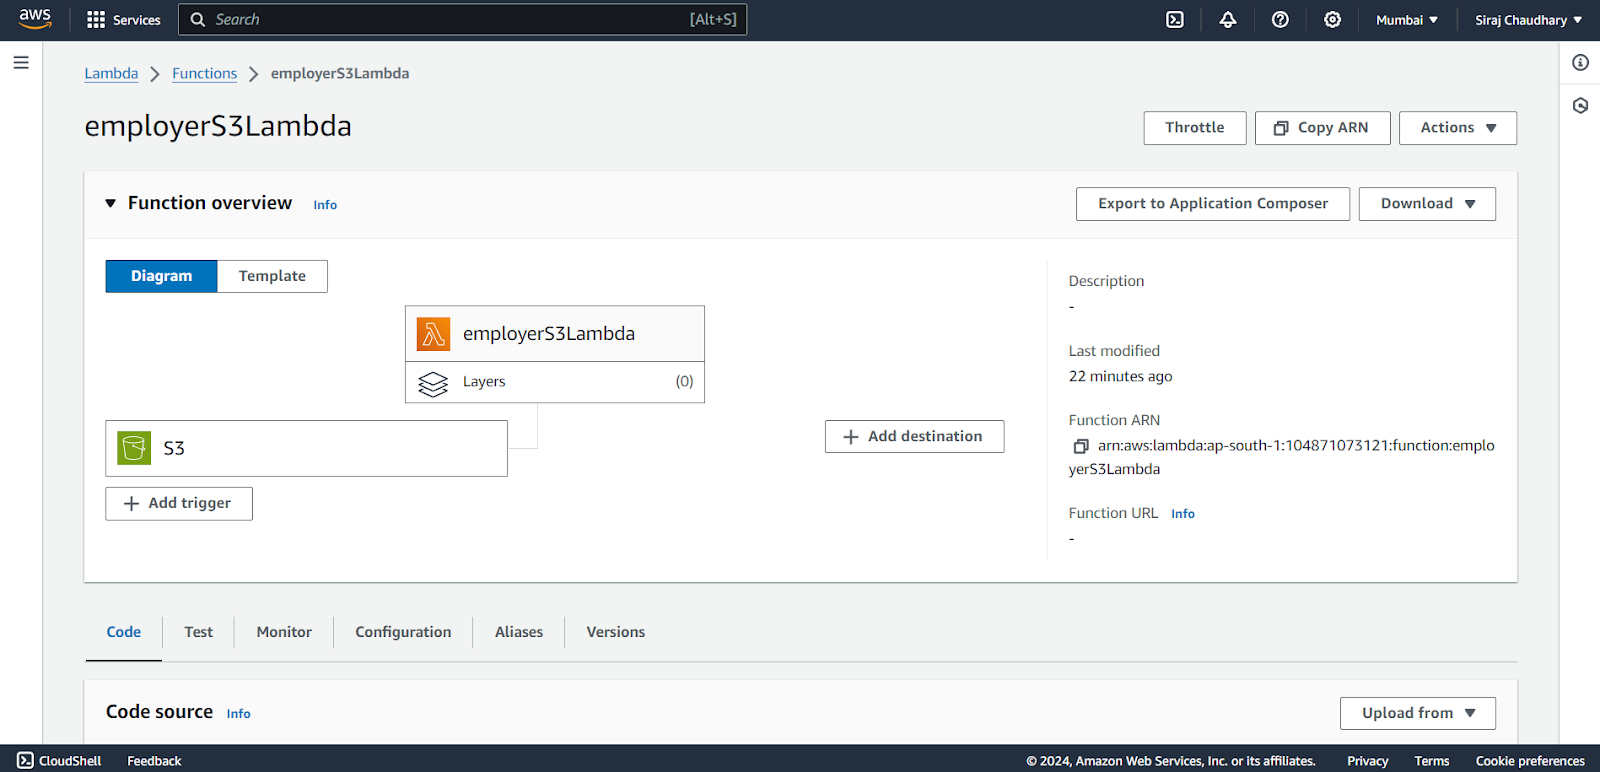Viewport: 1600px width, 772px height.
Task: Open the Upload from dropdown
Action: (x=1418, y=713)
